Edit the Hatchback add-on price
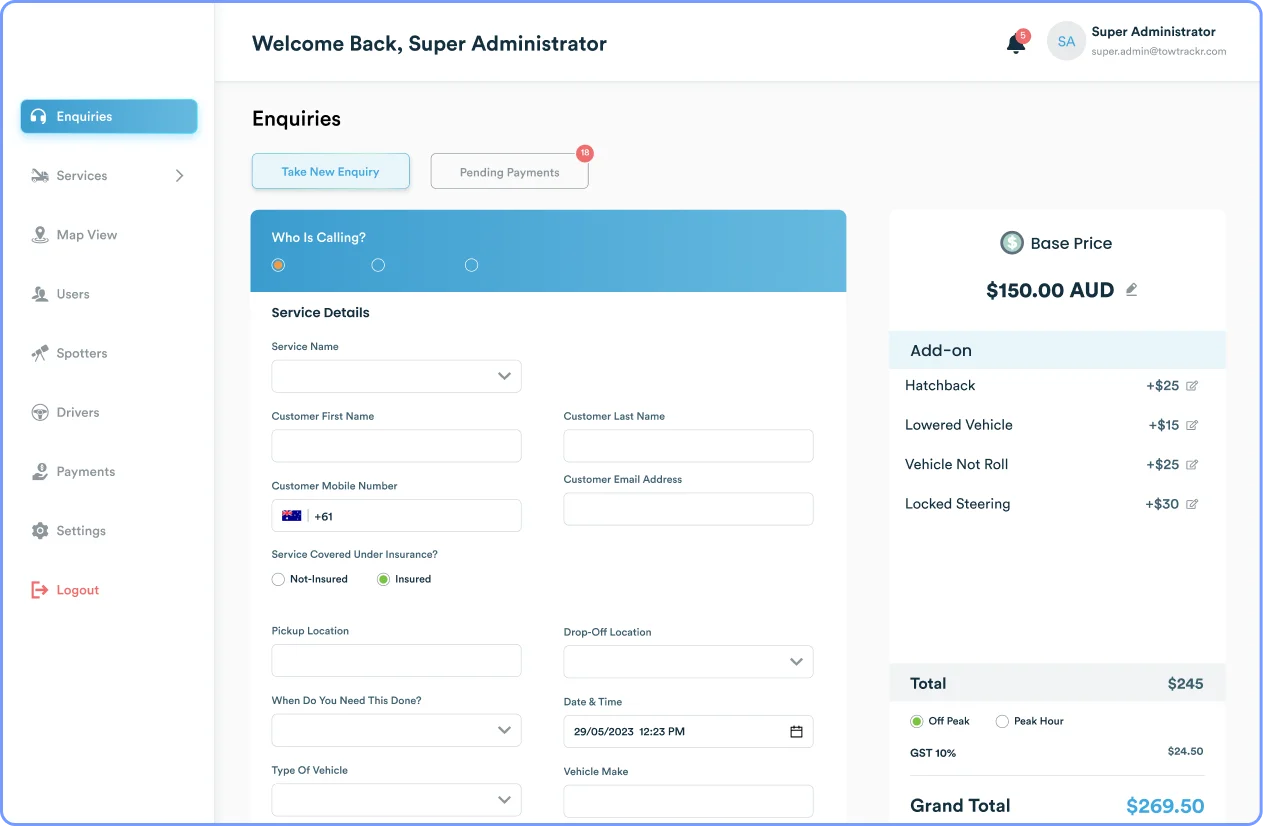Screen dimensions: 1263x826 [x=1192, y=386]
